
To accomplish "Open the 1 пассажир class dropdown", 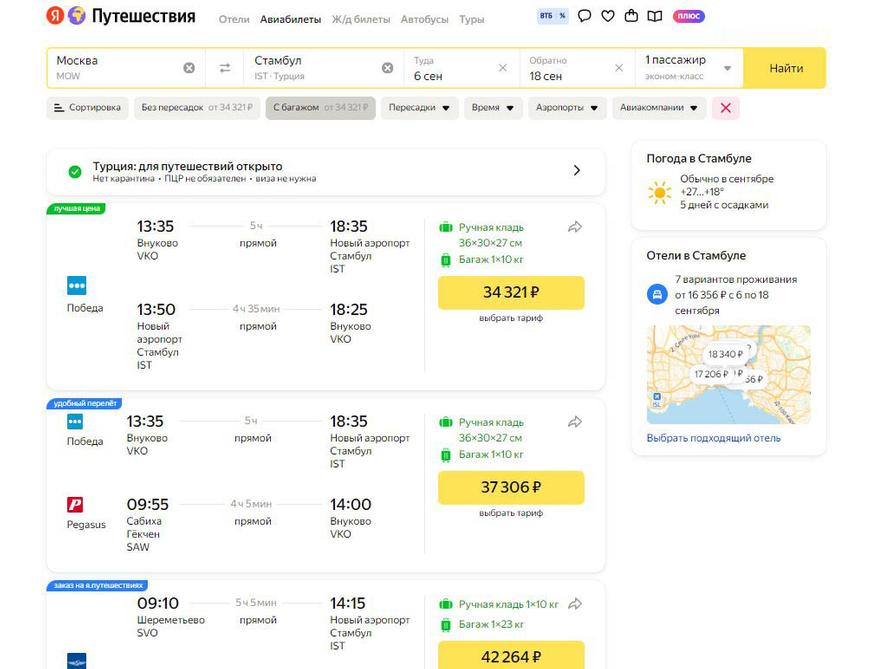I will (689, 68).
